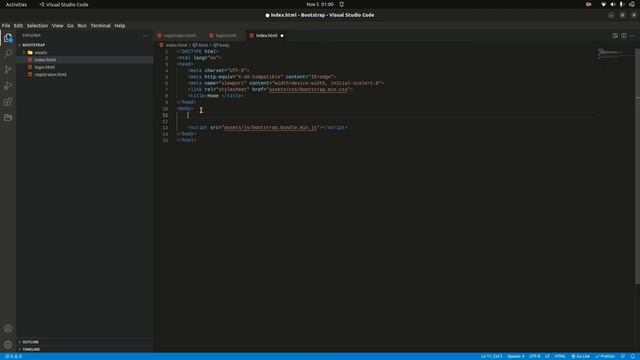This screenshot has height=360, width=640.
Task: Click the unsaved dot on index.html tab
Action: pyautogui.click(x=282, y=36)
